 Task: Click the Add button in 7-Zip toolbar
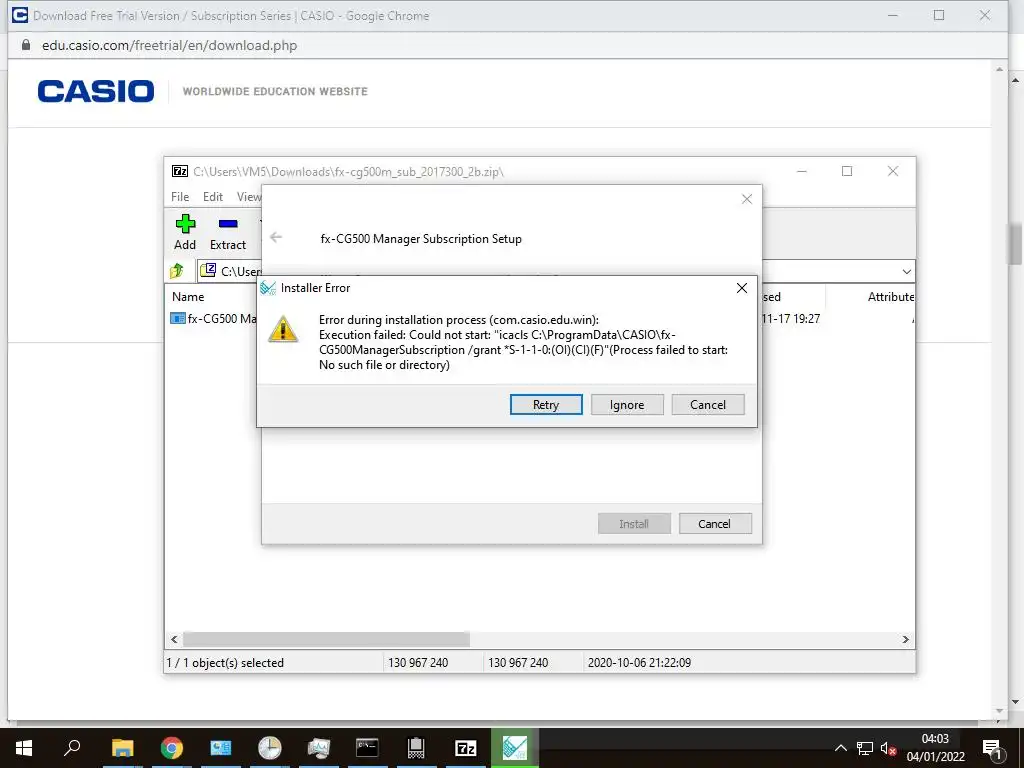tap(185, 232)
